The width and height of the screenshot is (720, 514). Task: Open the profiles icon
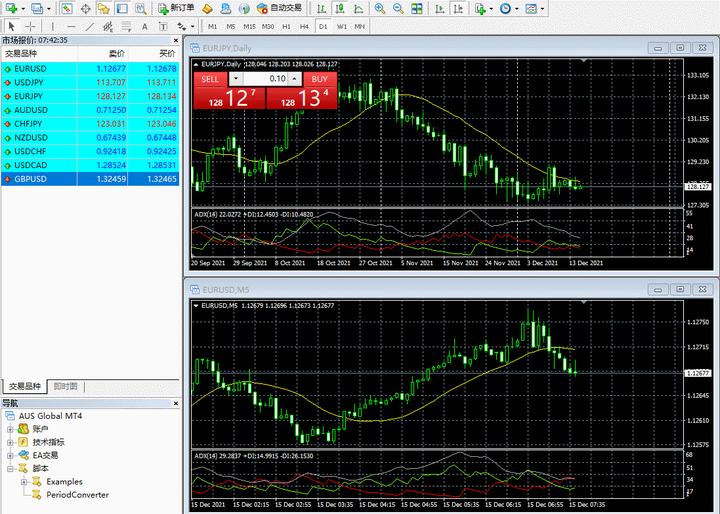(37, 8)
